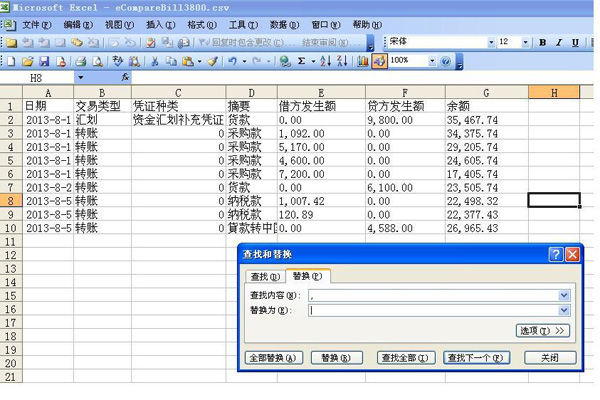
Task: Click the Save icon in the toolbar
Action: coord(43,61)
